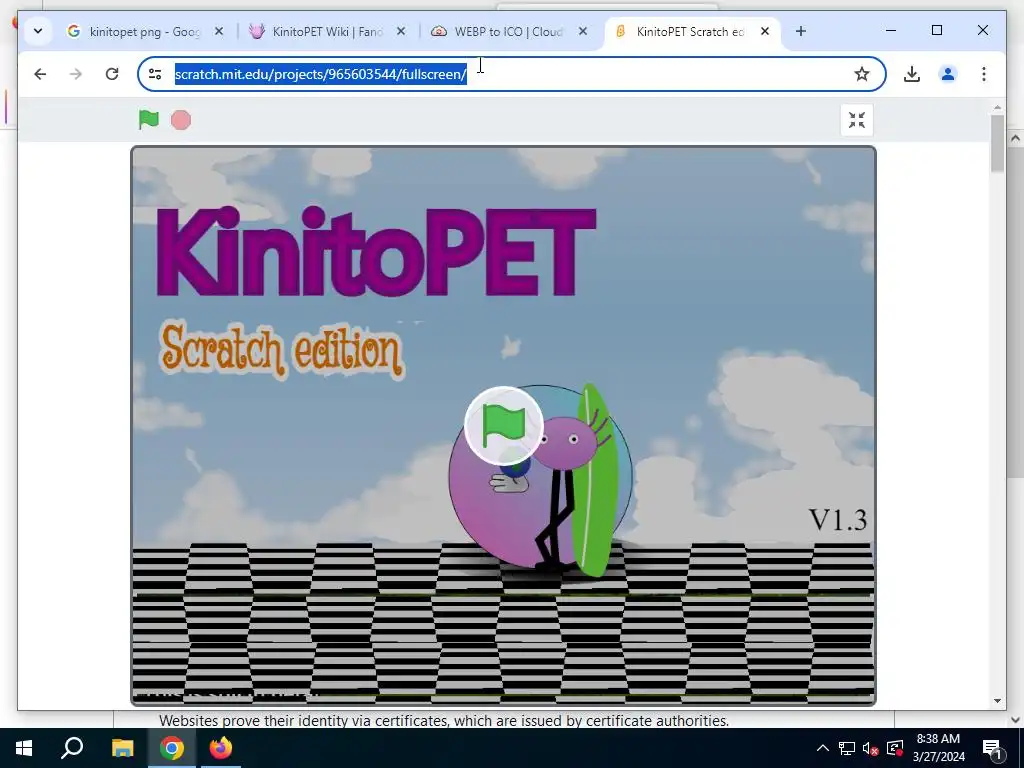The width and height of the screenshot is (1024, 768).
Task: Exit fullscreen with the collapse arrows icon
Action: coord(856,120)
